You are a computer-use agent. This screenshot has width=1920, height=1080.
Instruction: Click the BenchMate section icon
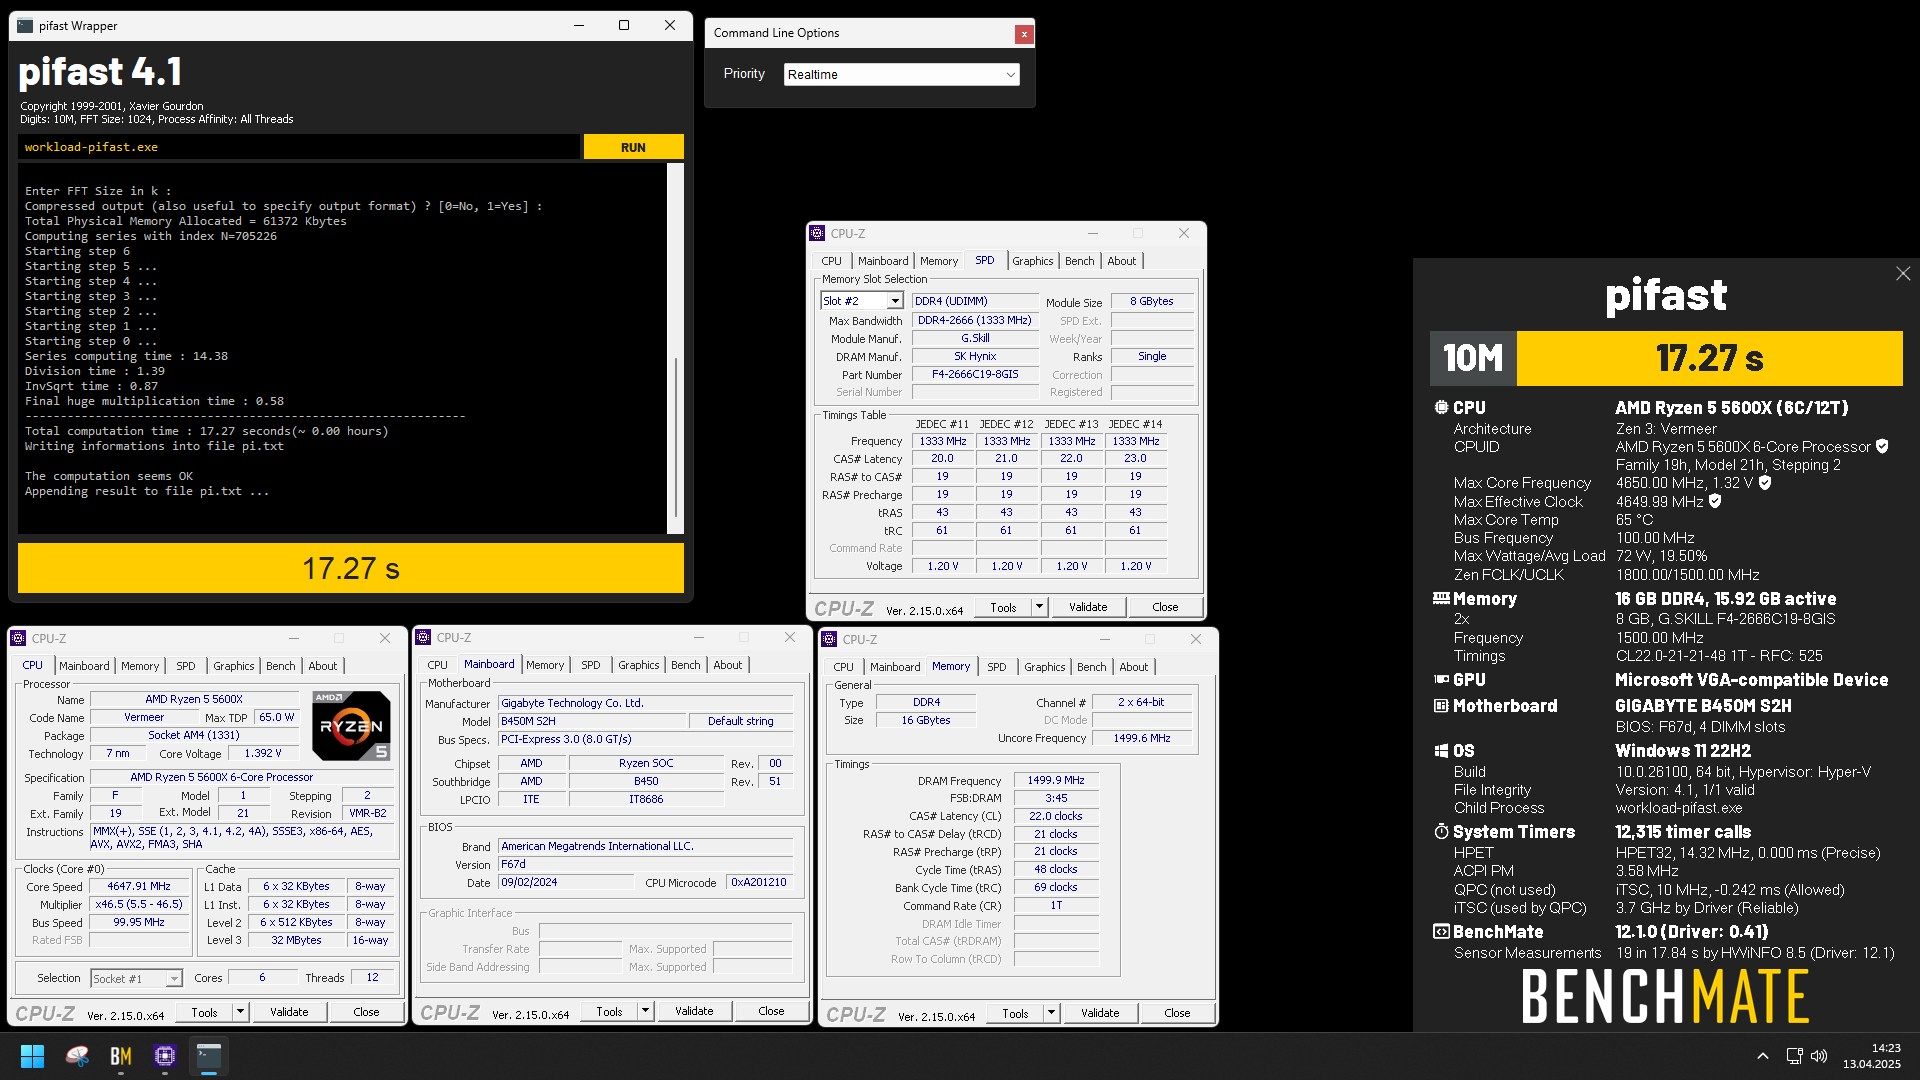(1441, 932)
